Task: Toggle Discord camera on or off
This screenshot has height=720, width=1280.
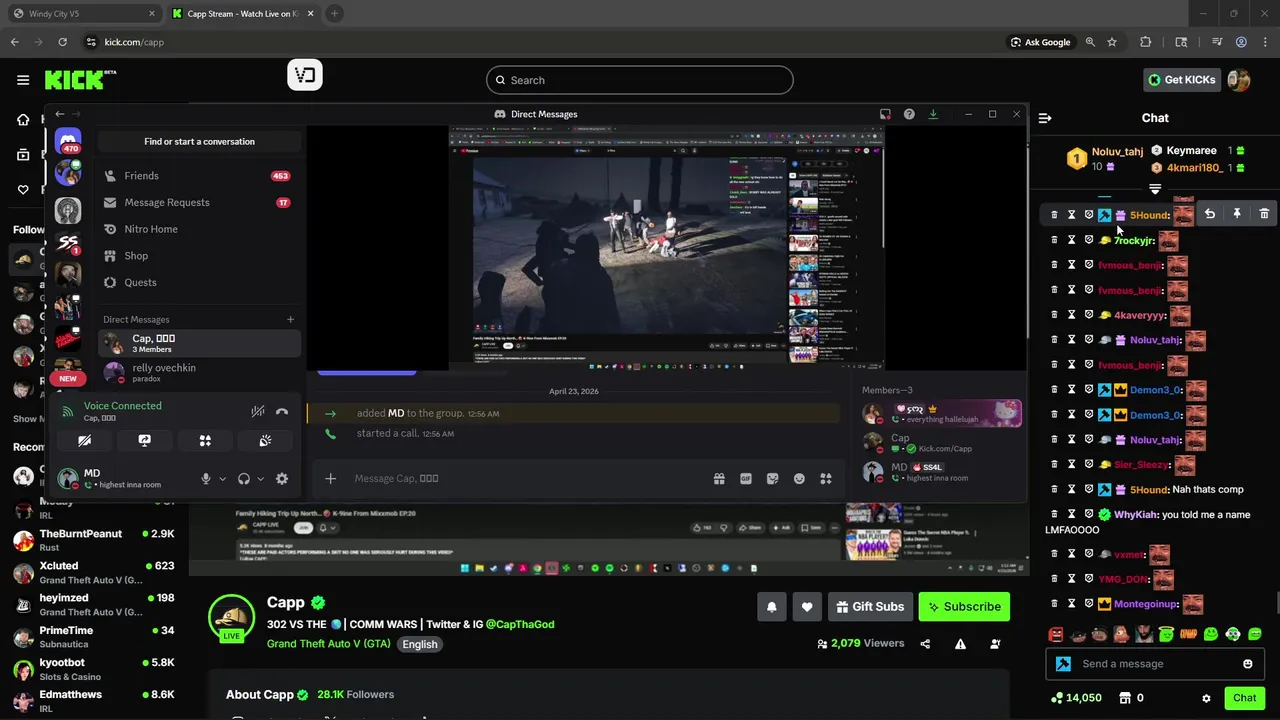Action: point(84,440)
